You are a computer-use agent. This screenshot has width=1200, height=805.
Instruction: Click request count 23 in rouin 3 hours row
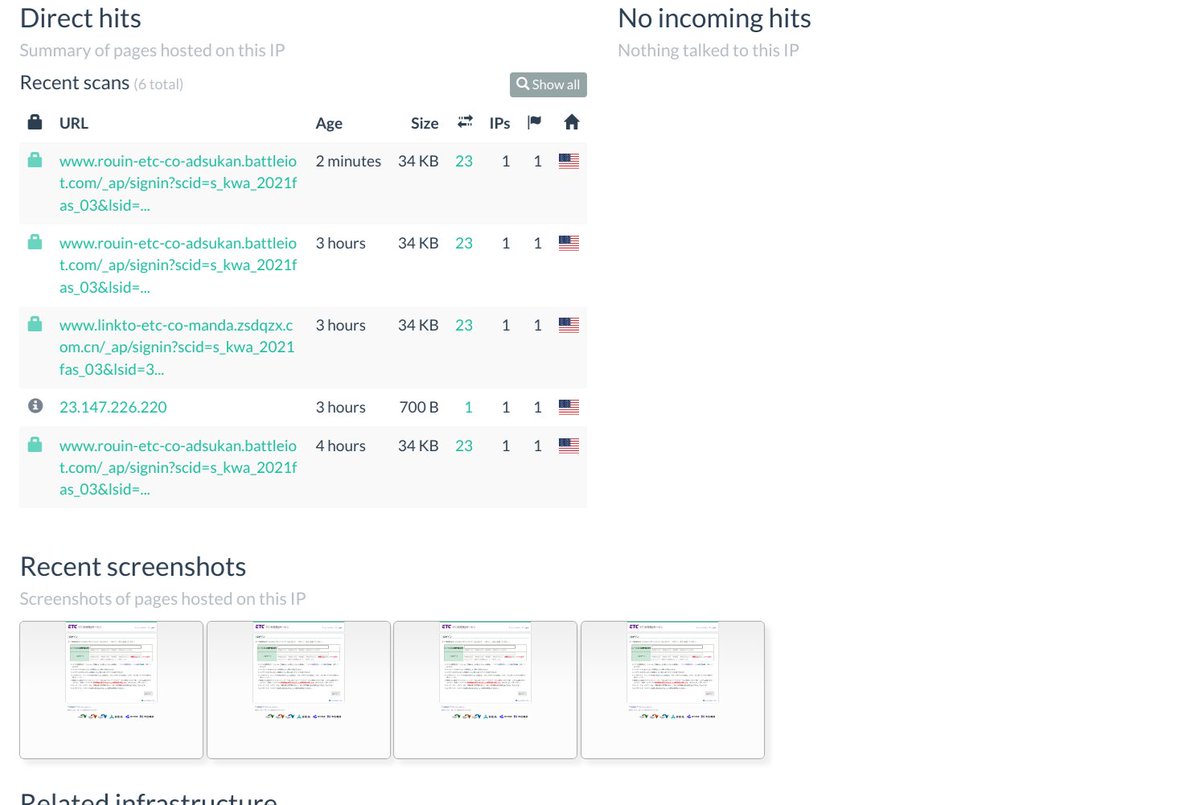pos(464,243)
